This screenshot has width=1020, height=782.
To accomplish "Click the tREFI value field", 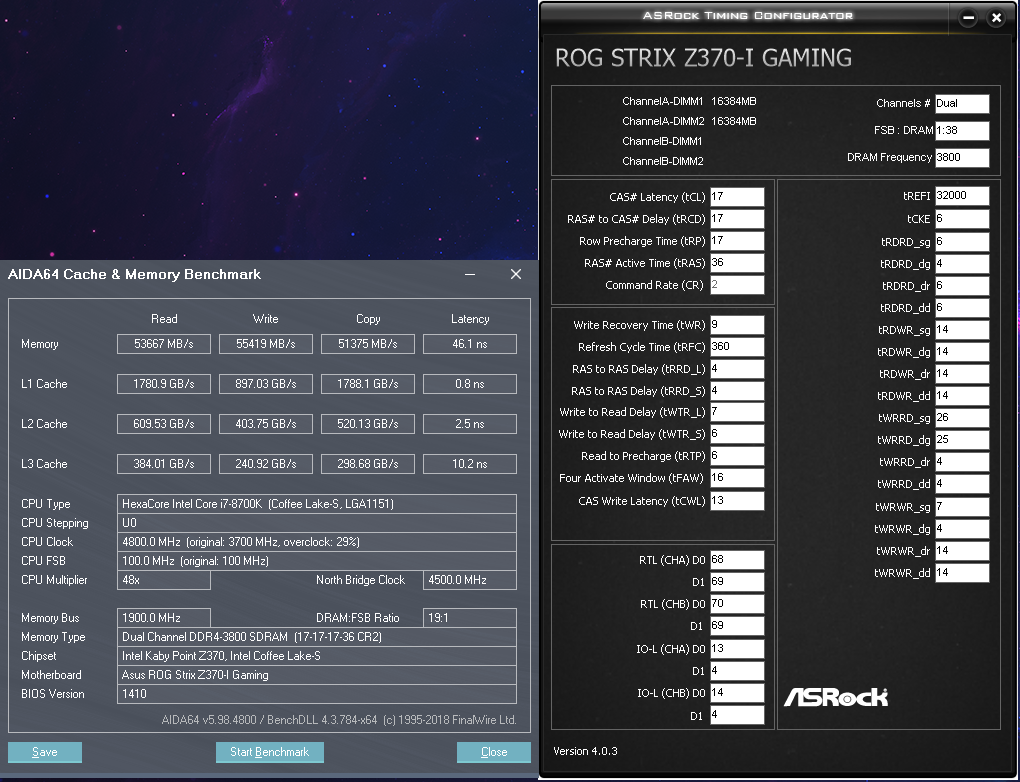I will (x=962, y=196).
